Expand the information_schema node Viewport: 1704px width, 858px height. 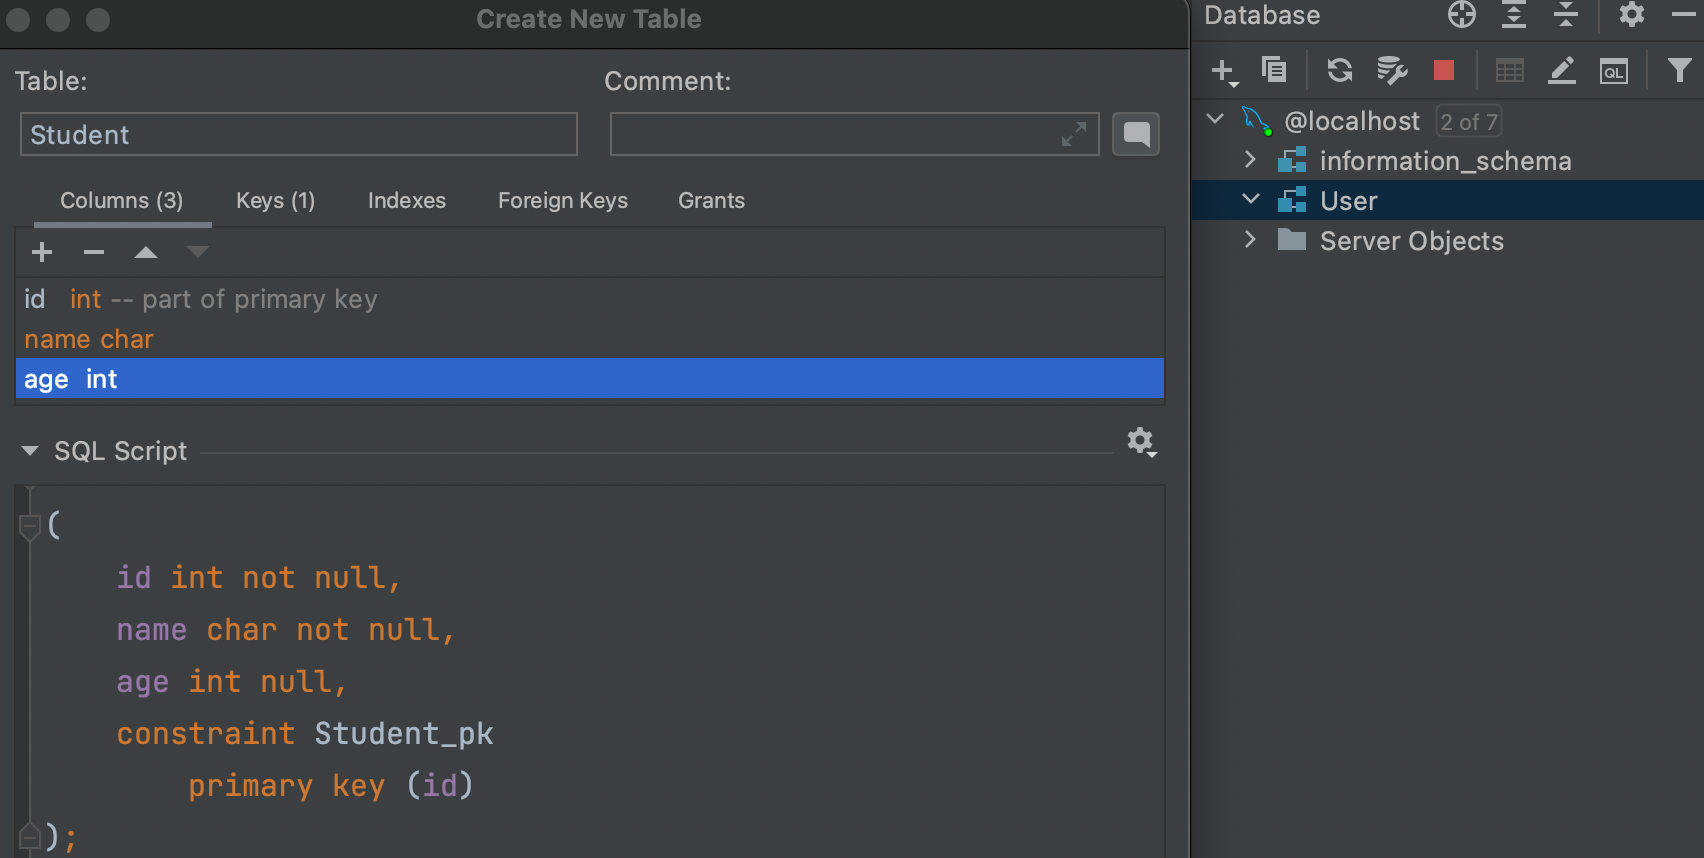click(1250, 159)
